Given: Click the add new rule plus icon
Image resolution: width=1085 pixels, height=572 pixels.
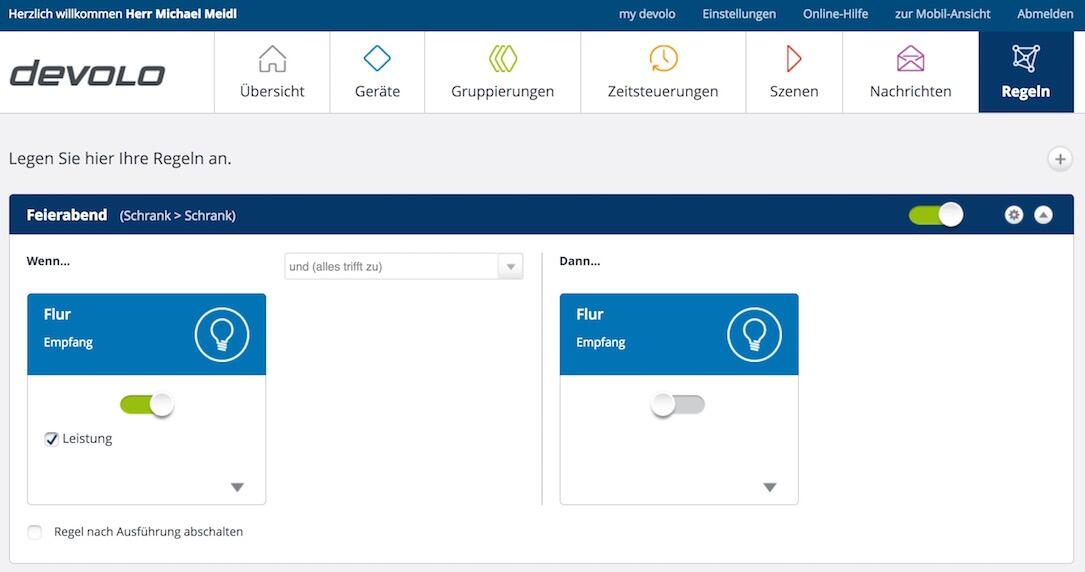Looking at the screenshot, I should pos(1060,159).
